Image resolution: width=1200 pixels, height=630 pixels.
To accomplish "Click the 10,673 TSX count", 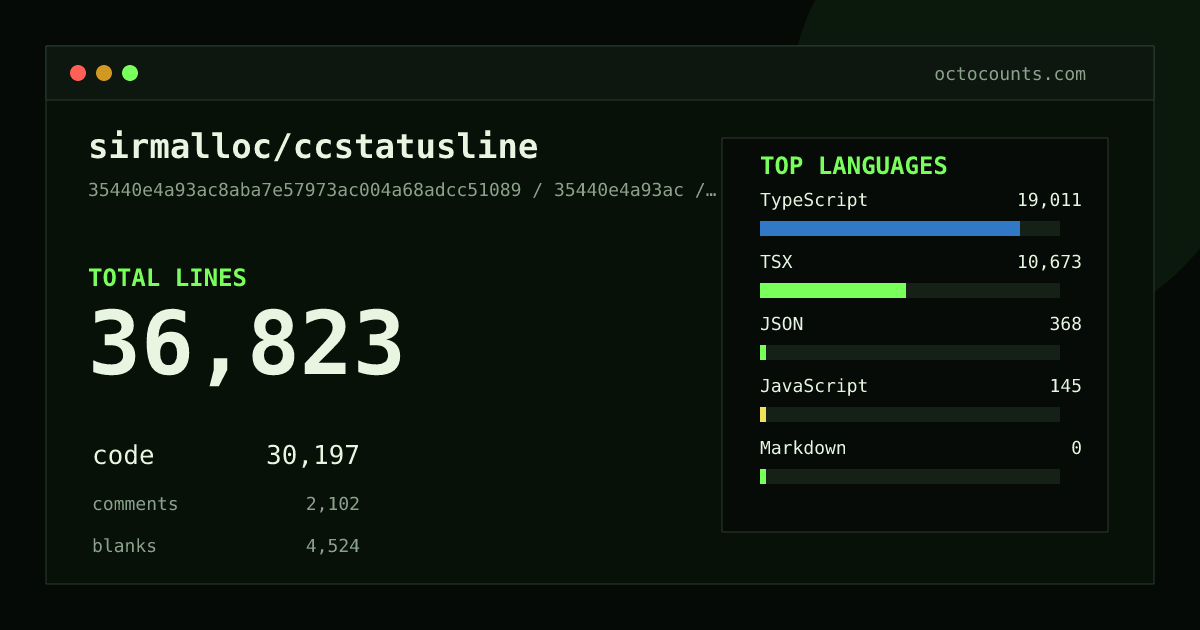I will (x=1049, y=262).
